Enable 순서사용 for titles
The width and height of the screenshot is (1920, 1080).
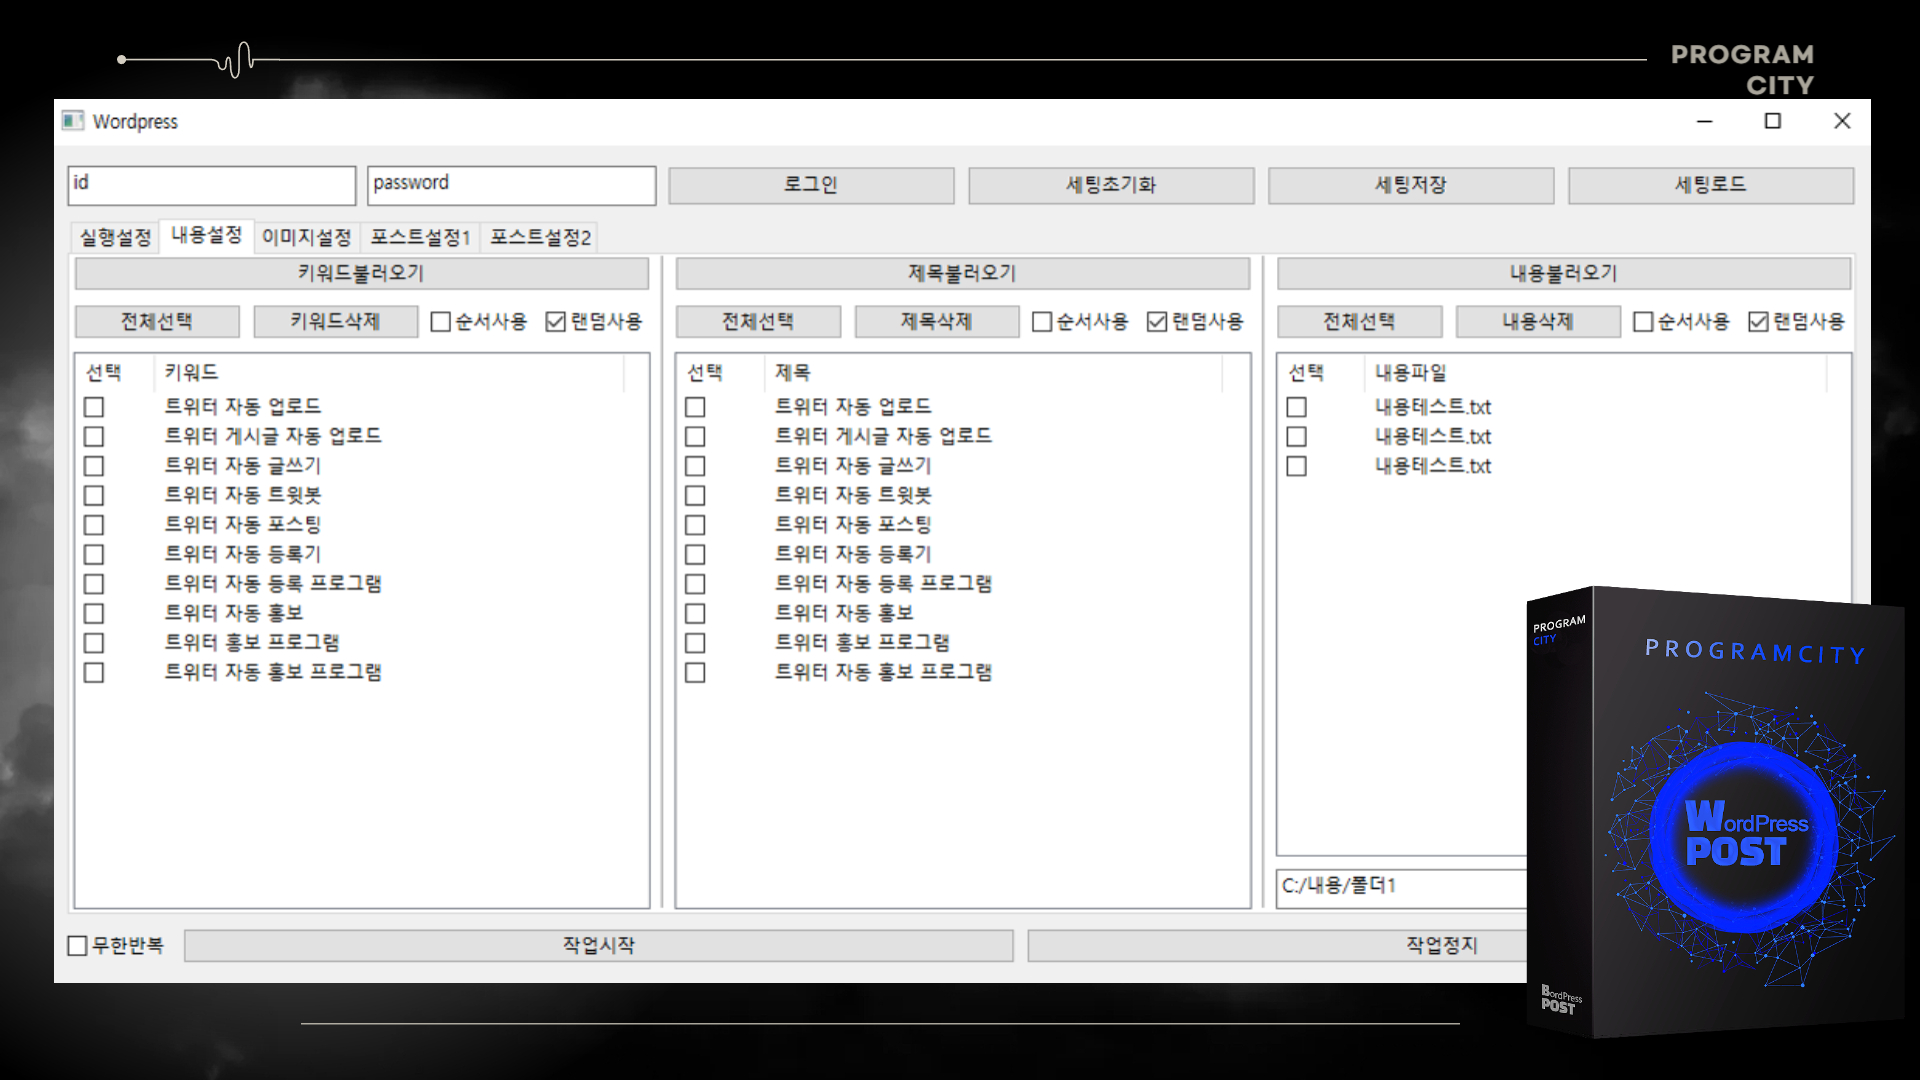1042,322
